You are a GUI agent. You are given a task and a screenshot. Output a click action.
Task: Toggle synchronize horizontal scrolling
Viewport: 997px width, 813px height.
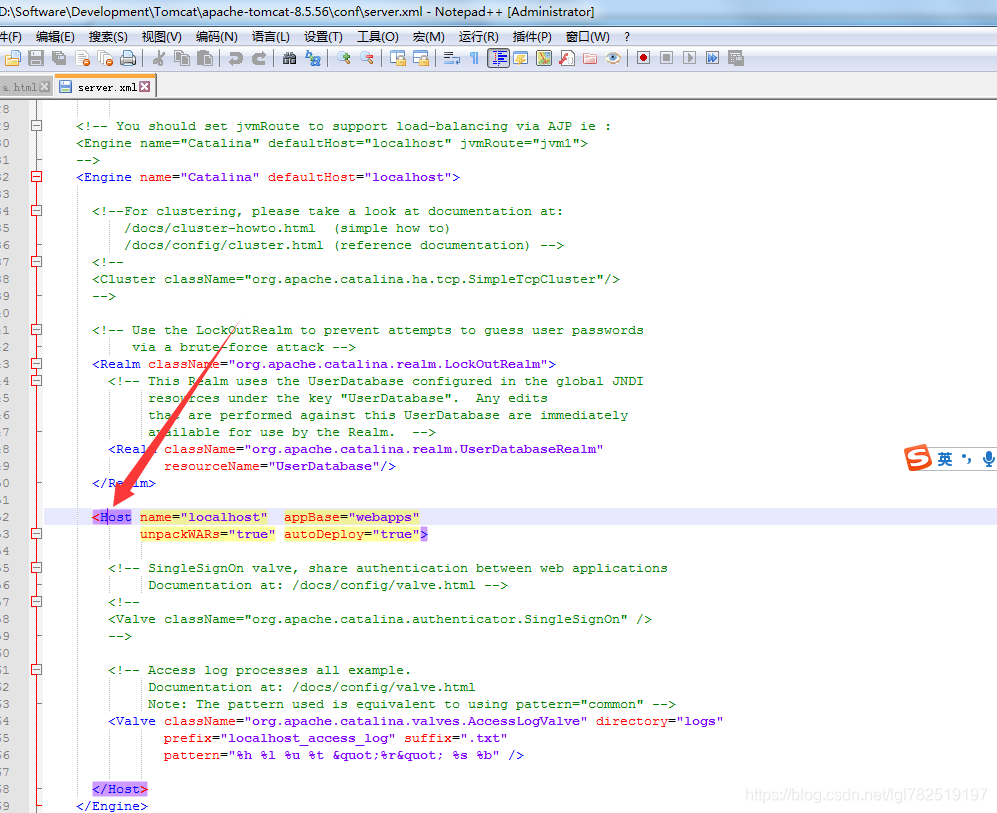point(421,58)
